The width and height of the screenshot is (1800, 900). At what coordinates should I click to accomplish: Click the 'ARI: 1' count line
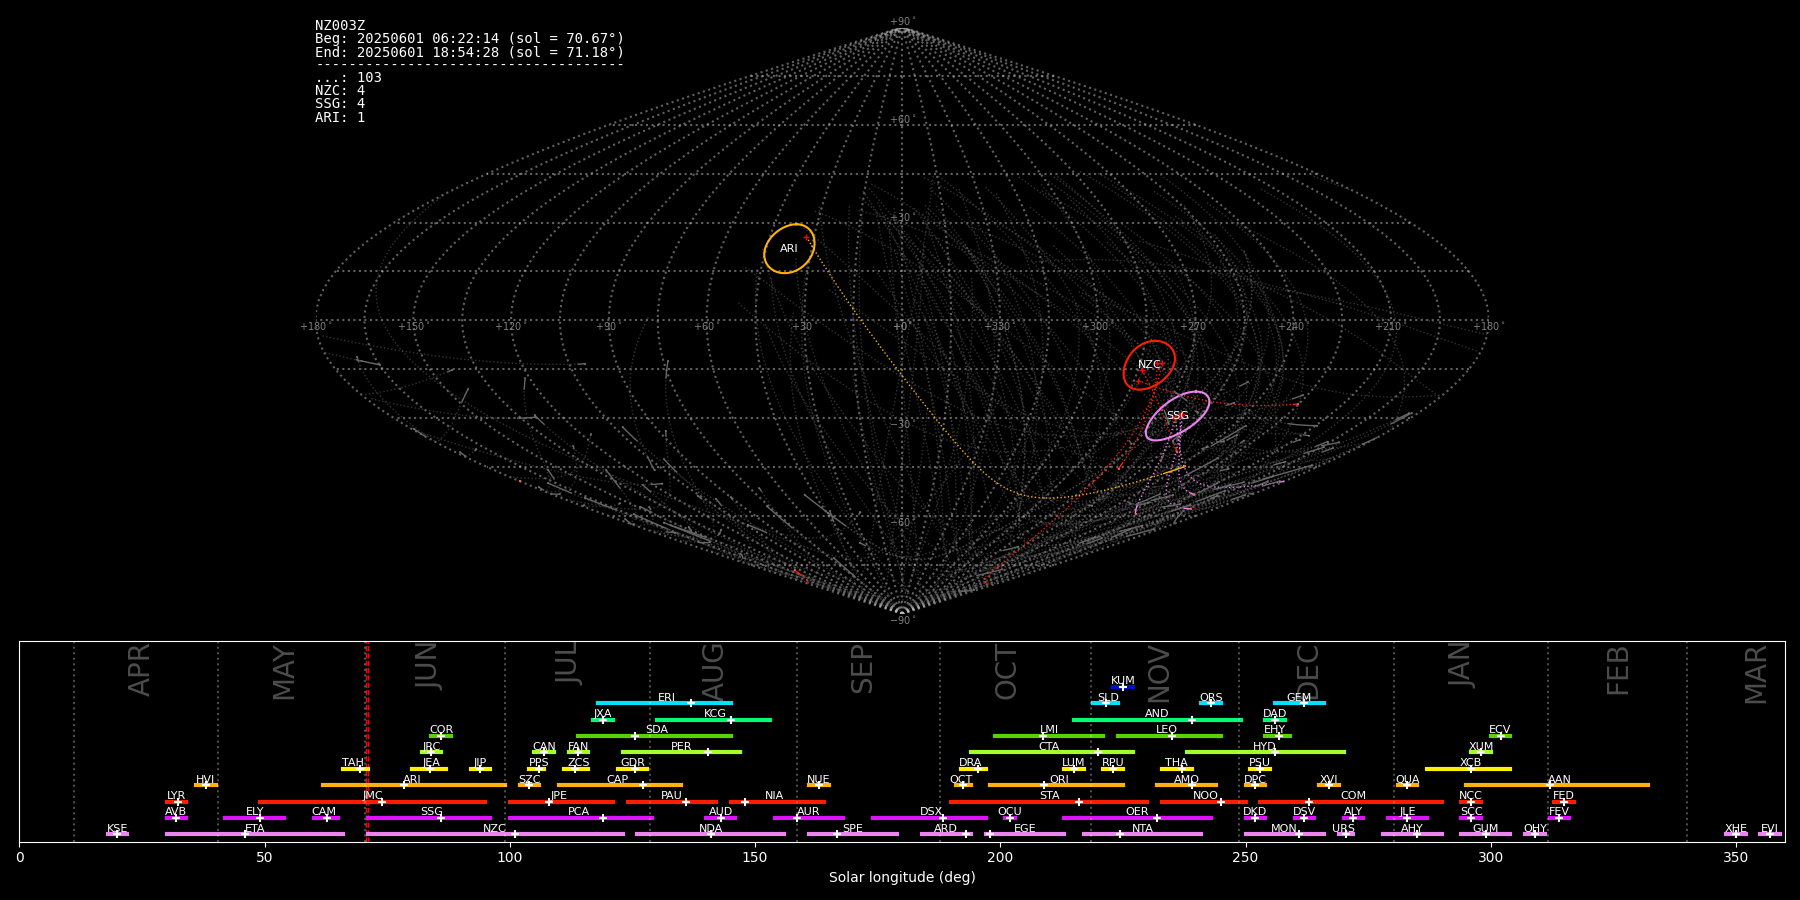[x=340, y=118]
